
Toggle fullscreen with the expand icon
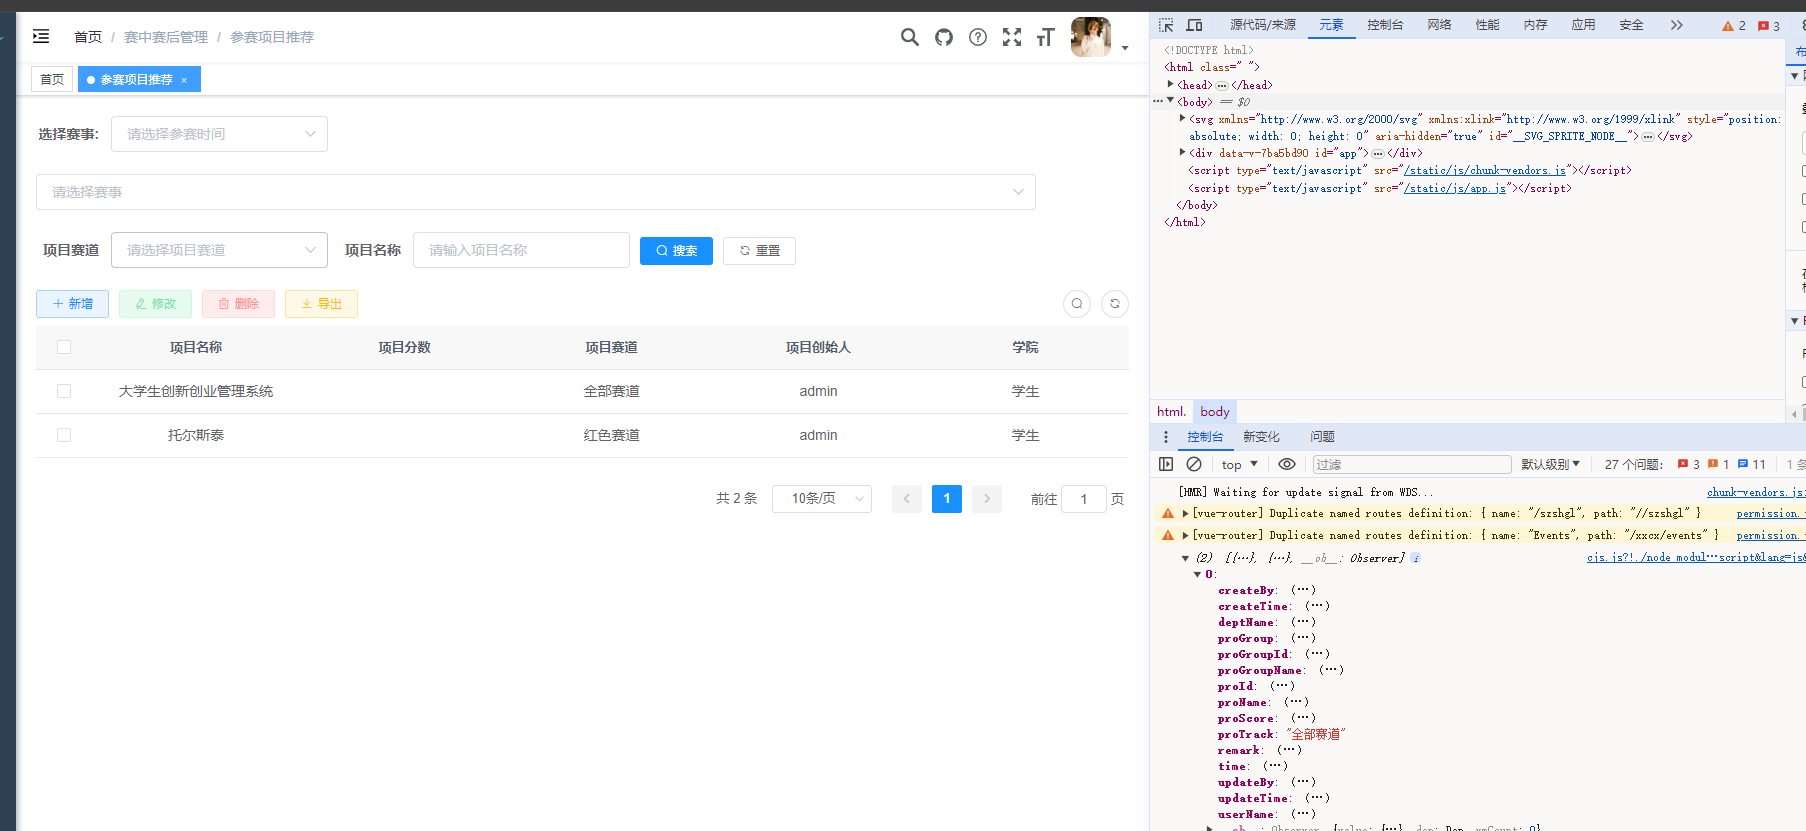pos(1012,37)
